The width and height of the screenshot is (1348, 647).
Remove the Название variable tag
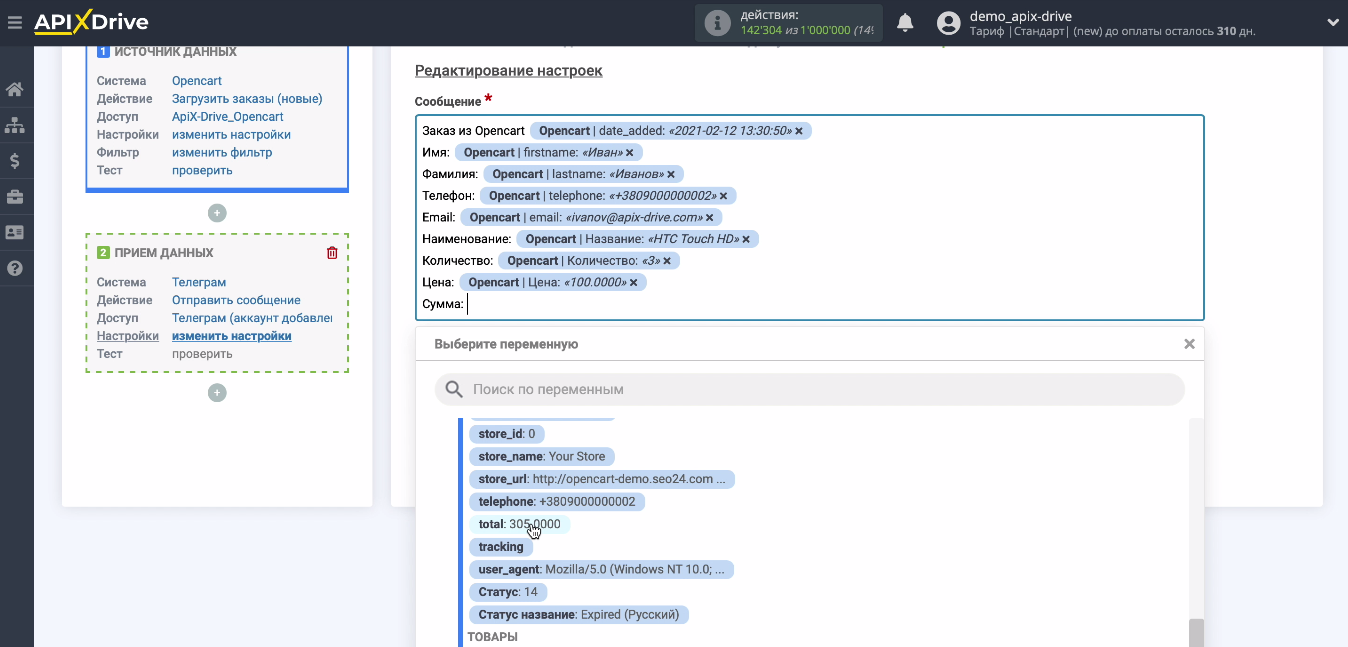(x=746, y=240)
